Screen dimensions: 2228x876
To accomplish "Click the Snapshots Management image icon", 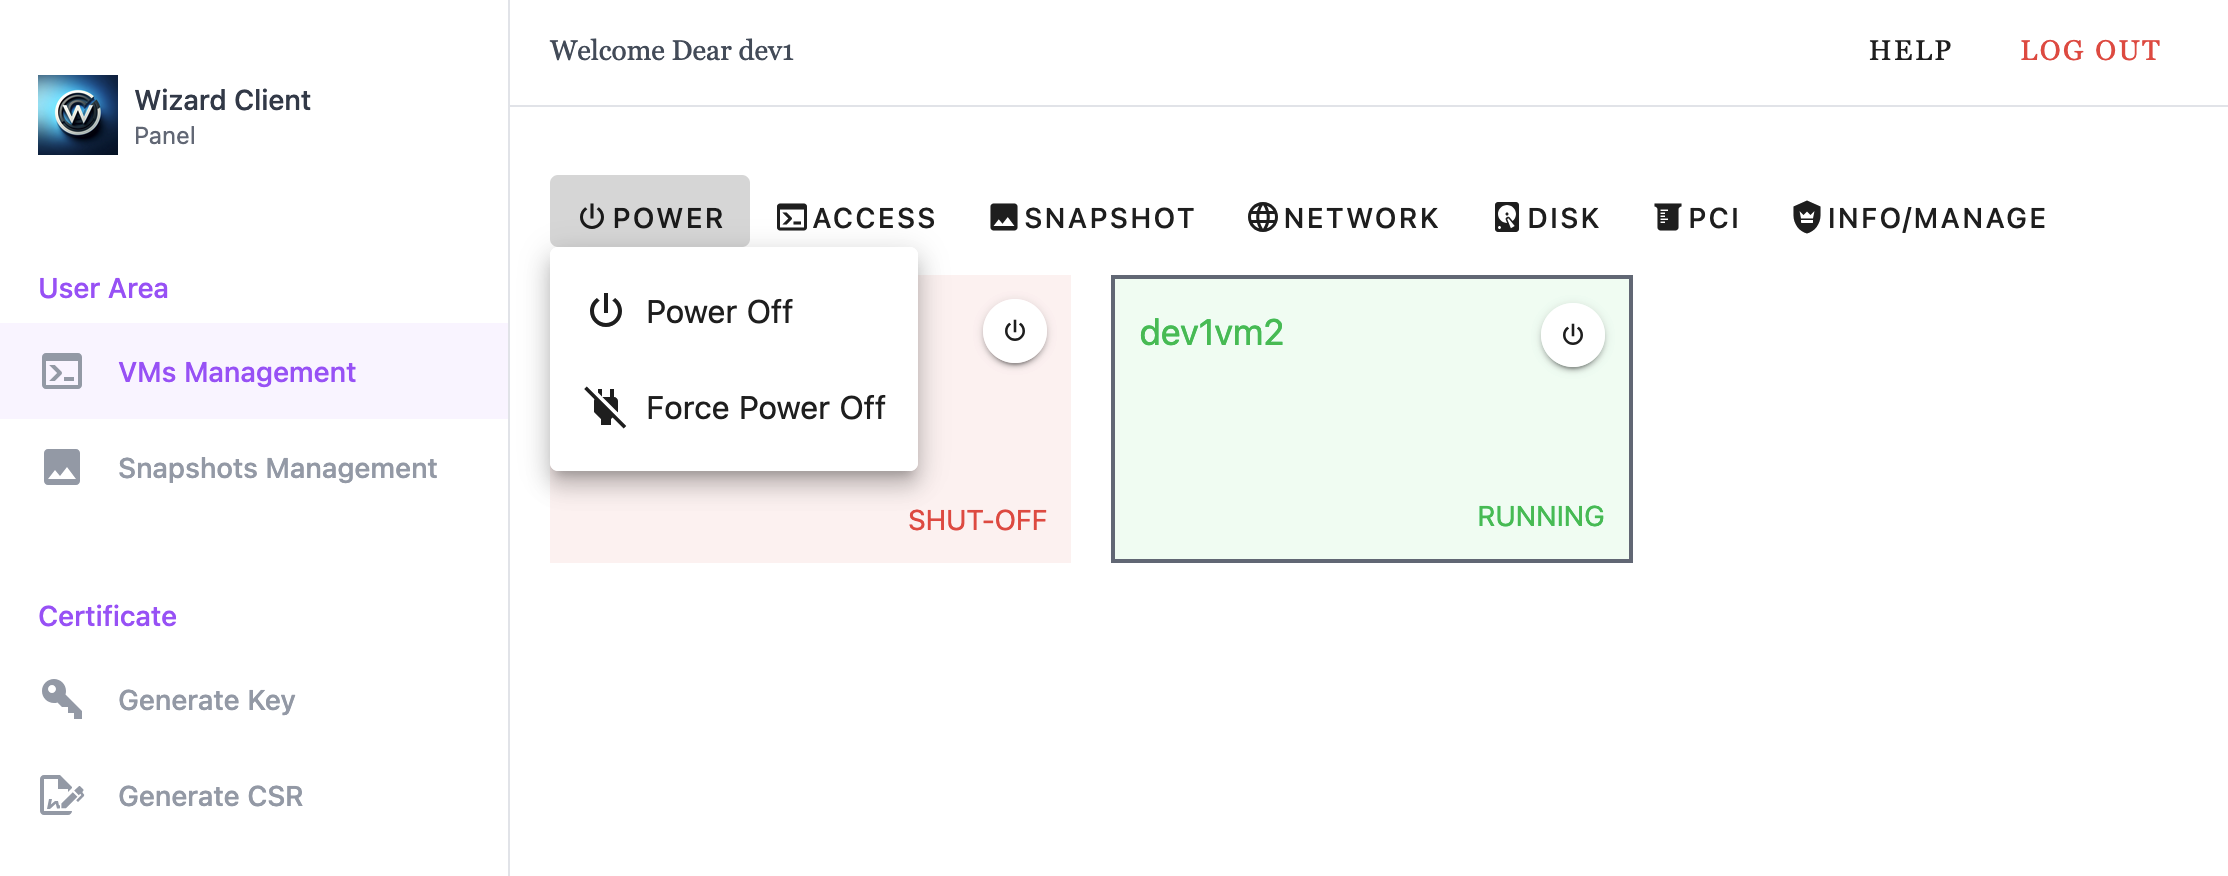I will pyautogui.click(x=62, y=468).
